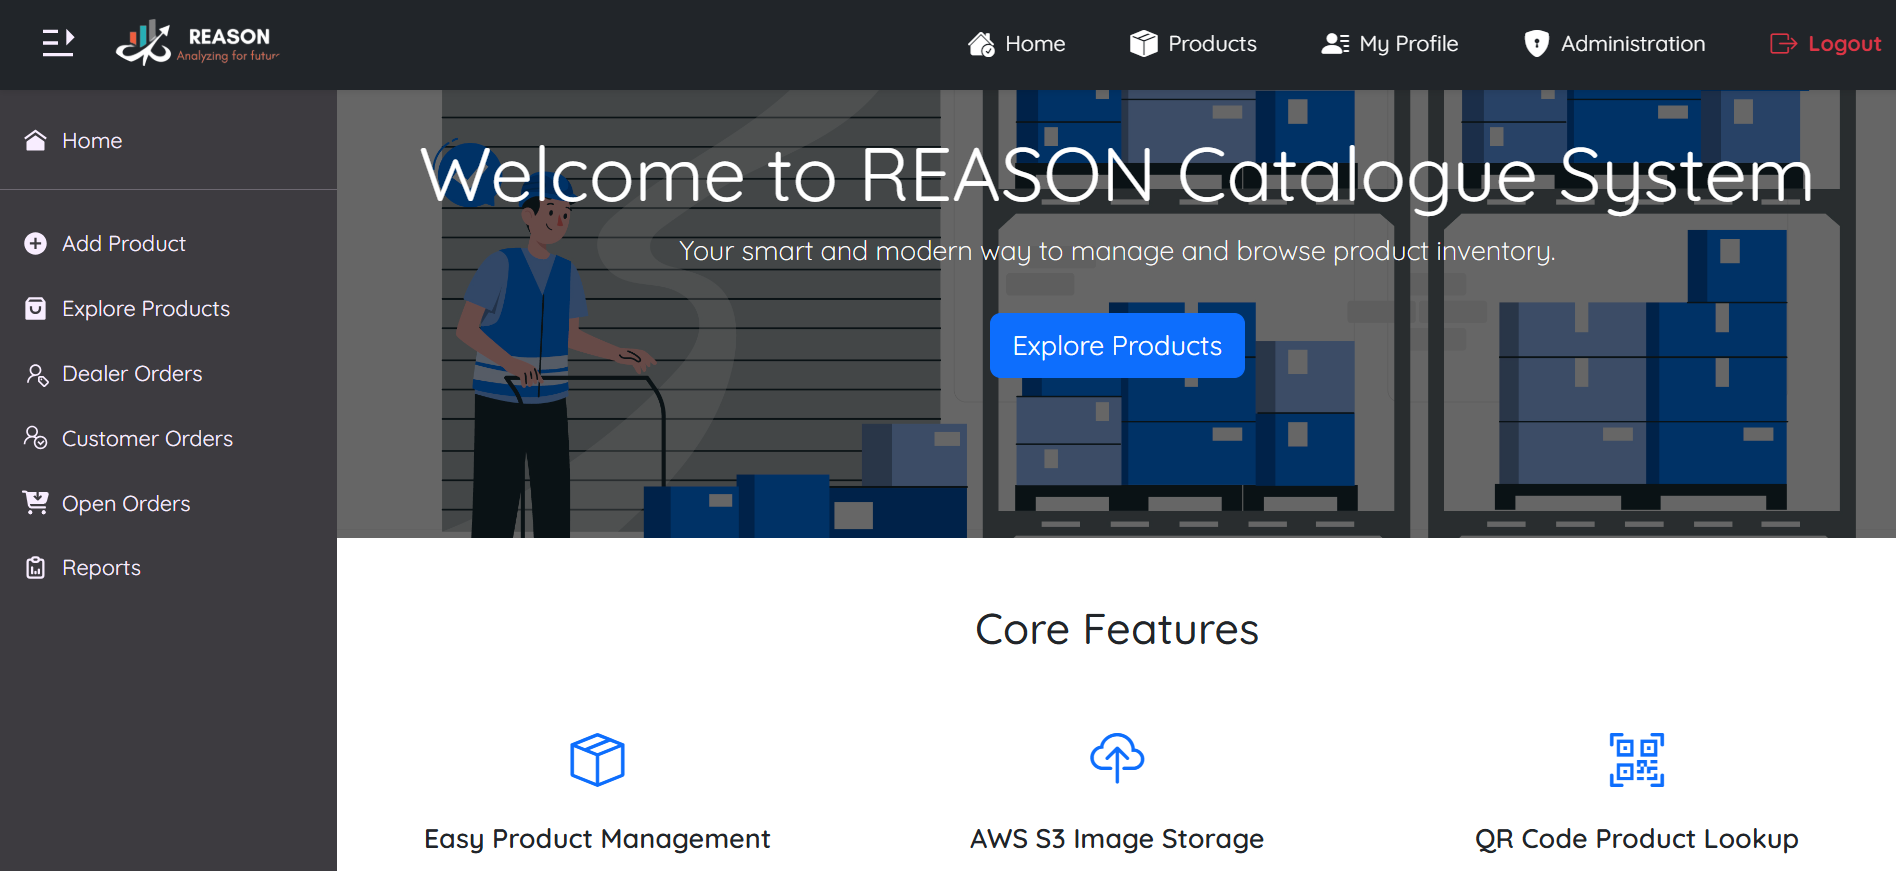The image size is (1896, 871).
Task: Go to Home in the top navbar
Action: click(x=1016, y=44)
